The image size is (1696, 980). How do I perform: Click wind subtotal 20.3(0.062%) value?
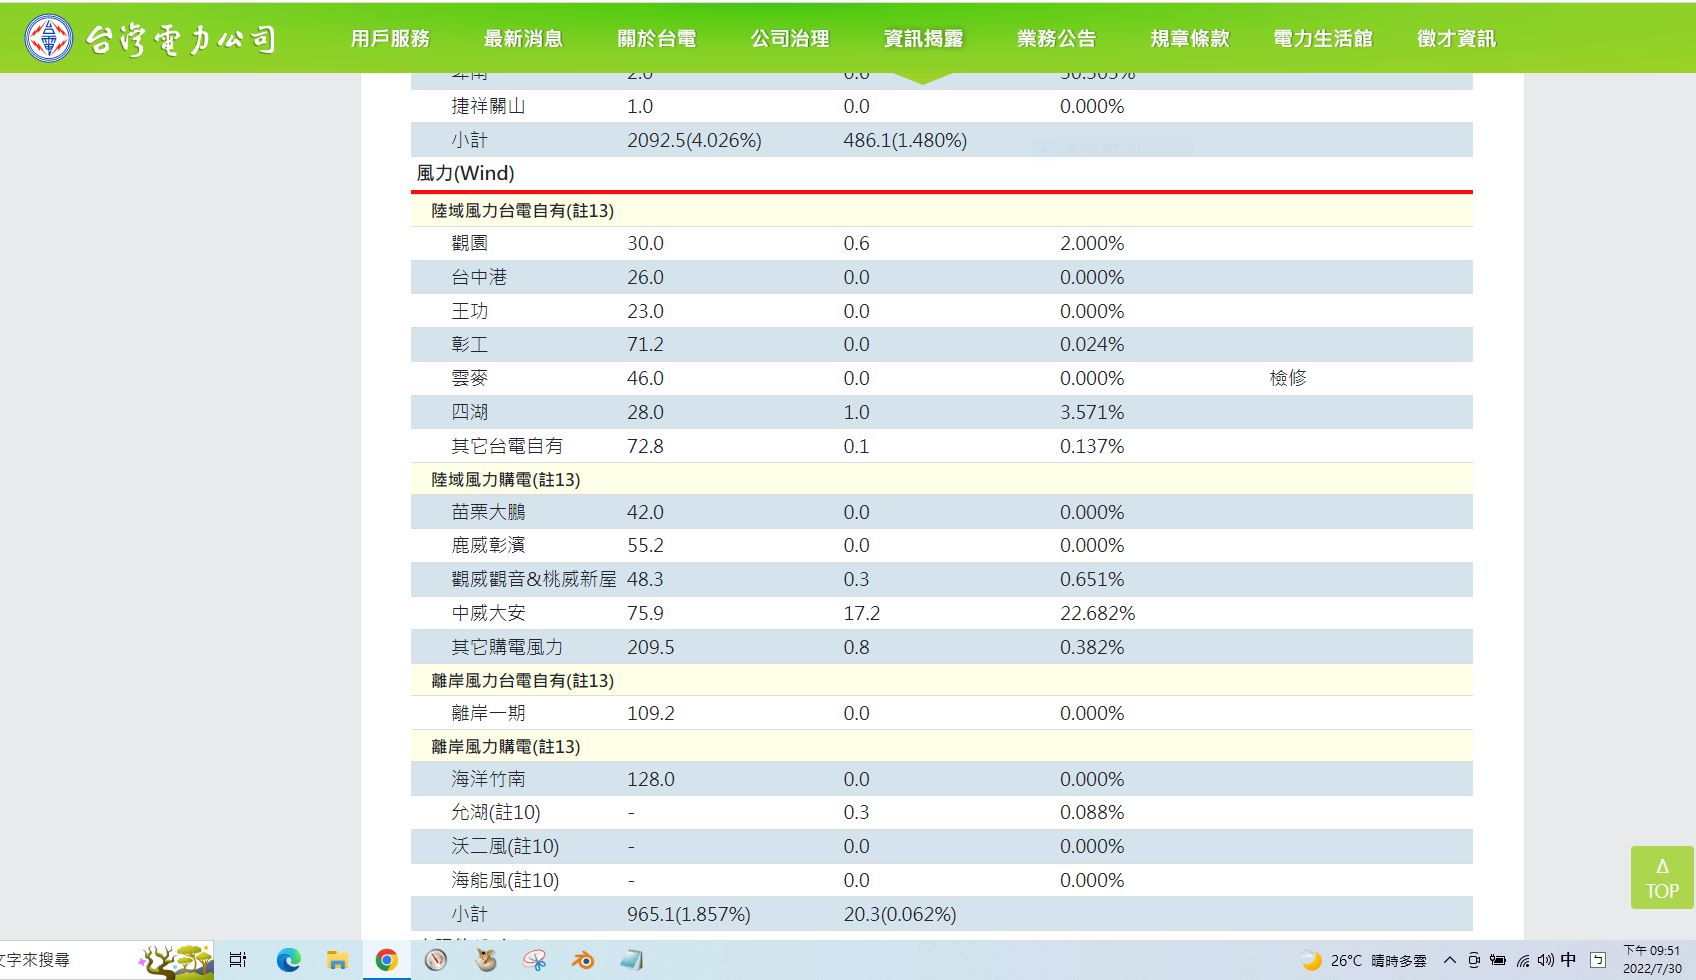pyautogui.click(x=900, y=914)
